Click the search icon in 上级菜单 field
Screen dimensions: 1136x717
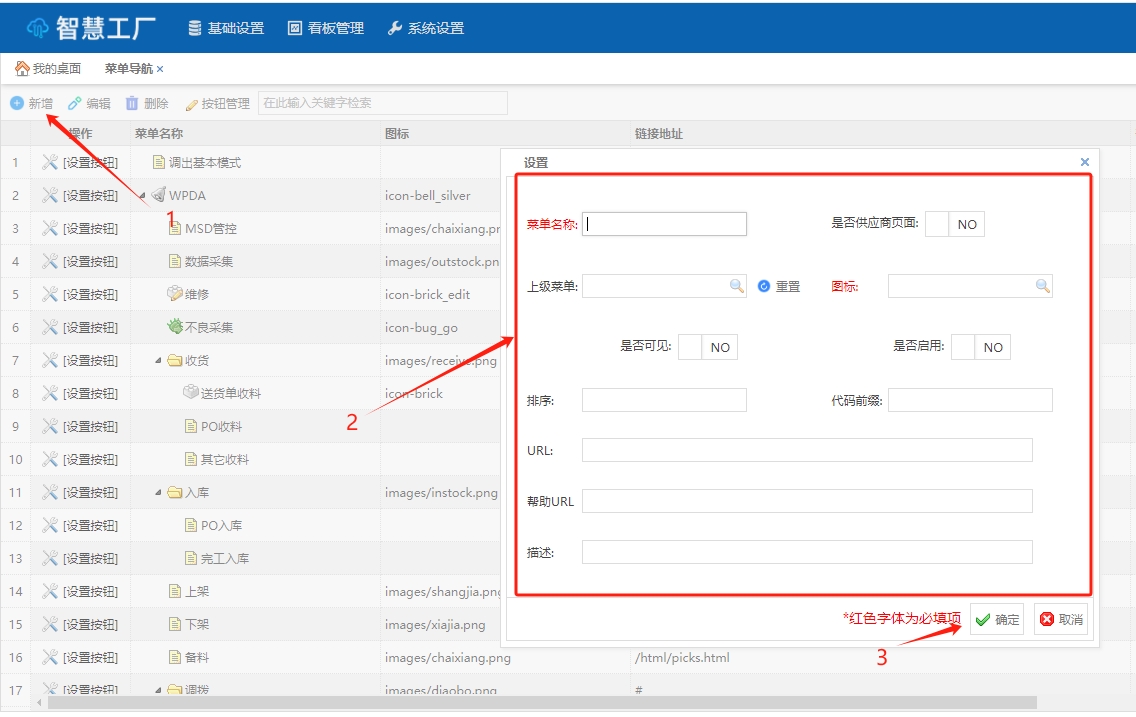coord(737,286)
